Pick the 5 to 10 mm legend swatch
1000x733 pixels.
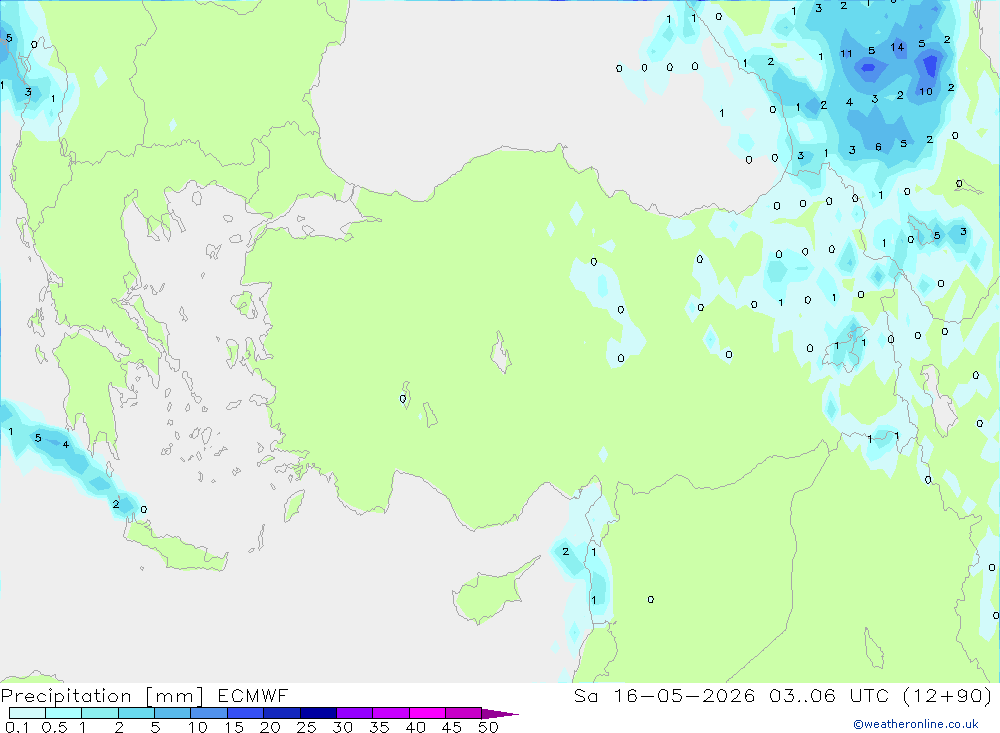173,713
